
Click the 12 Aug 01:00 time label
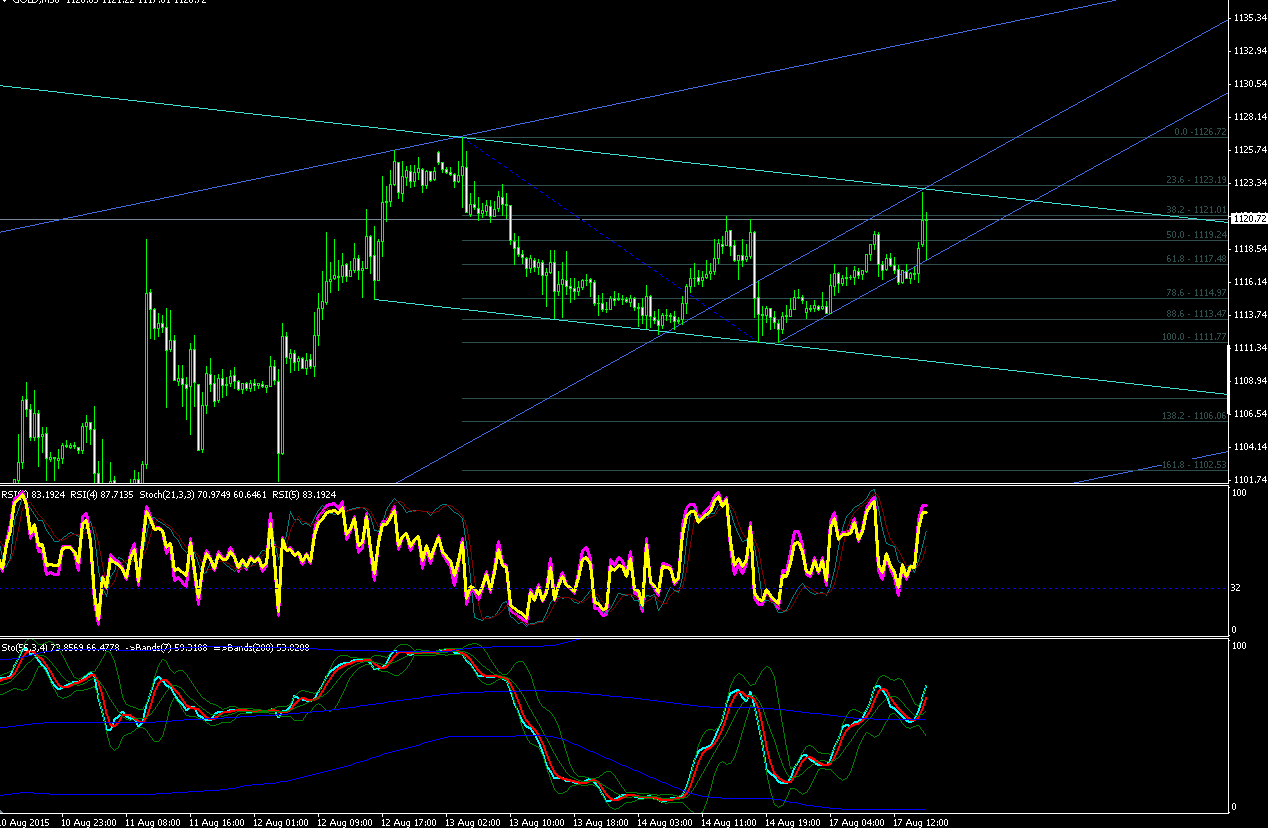pos(280,822)
